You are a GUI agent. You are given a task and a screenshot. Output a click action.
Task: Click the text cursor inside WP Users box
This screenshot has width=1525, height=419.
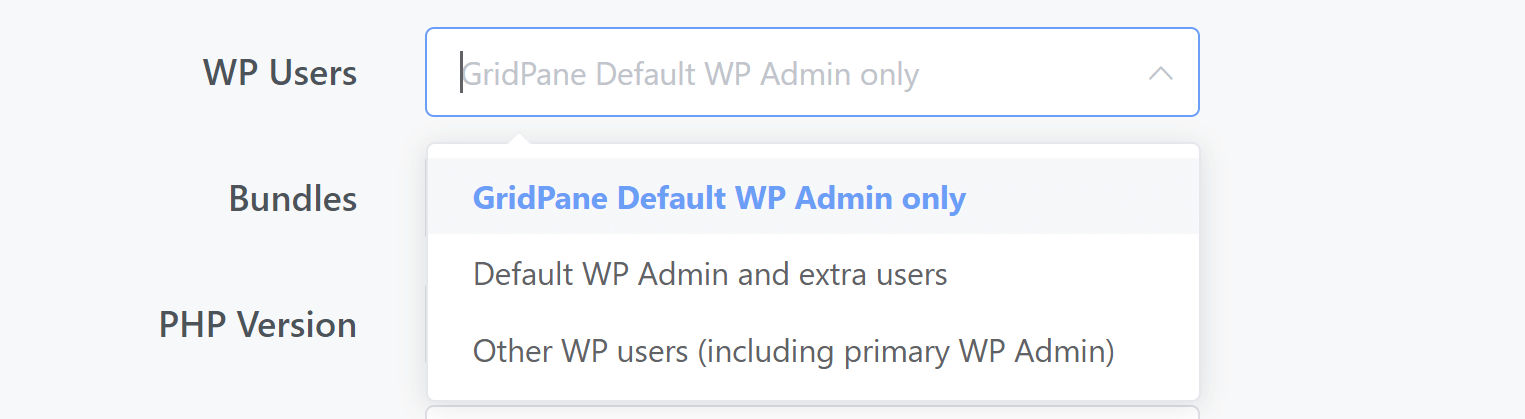461,73
